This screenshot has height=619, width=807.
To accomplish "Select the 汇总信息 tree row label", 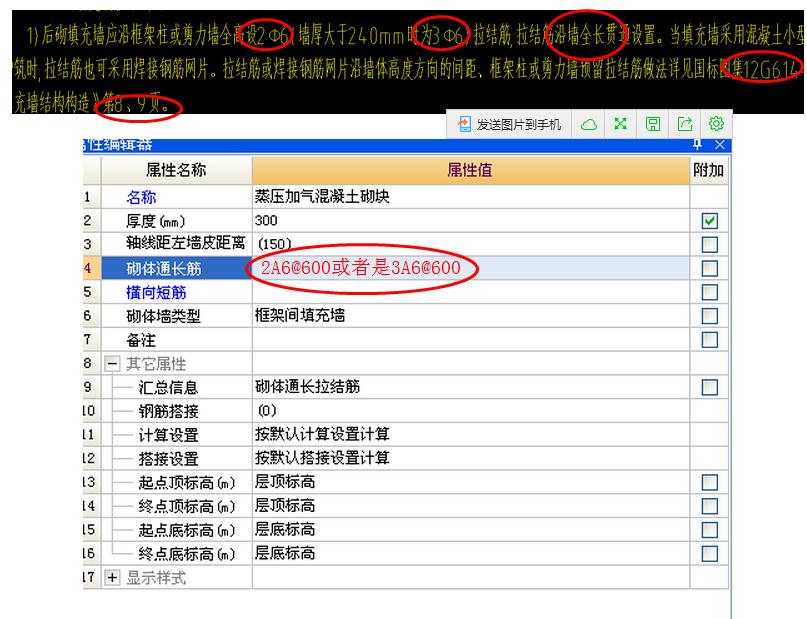I will coord(168,388).
